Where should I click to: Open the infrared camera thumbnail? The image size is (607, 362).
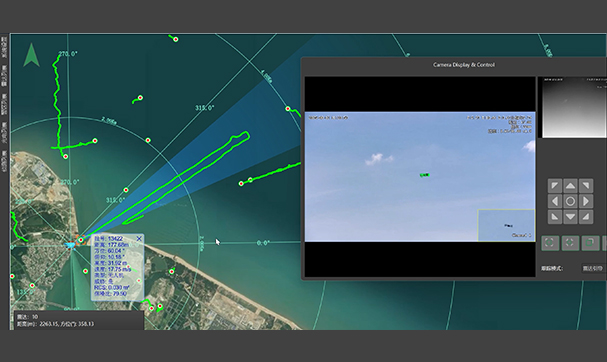[x=574, y=107]
